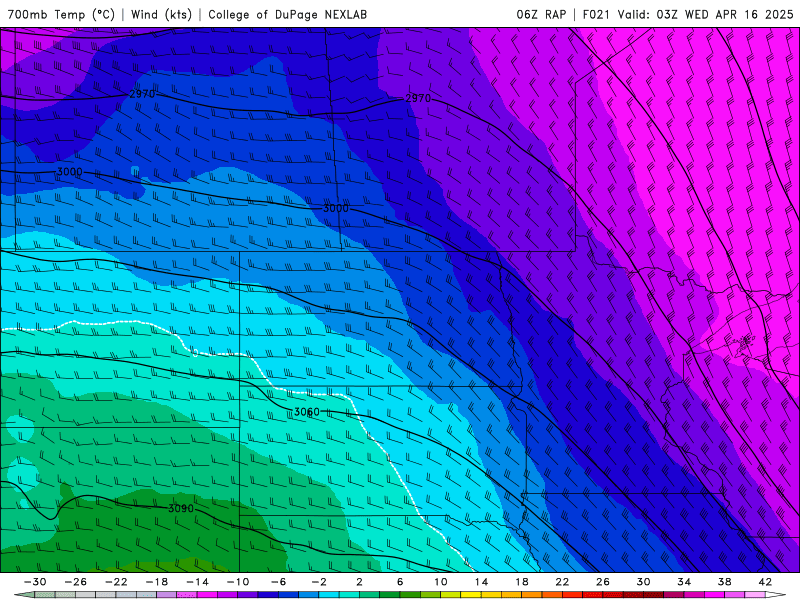Image resolution: width=800 pixels, height=600 pixels.
Task: Click the "18" color scale value
Action: click(x=521, y=582)
